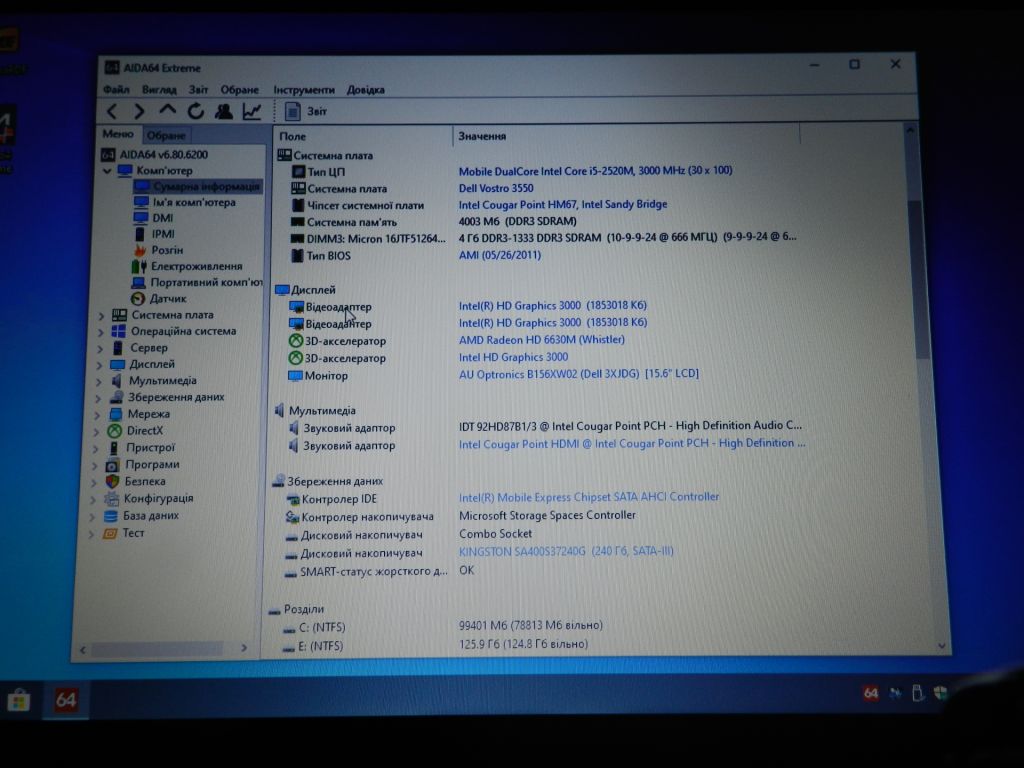Click the right panel vertical scrollbar thumb
The height and width of the screenshot is (768, 1024).
921,278
